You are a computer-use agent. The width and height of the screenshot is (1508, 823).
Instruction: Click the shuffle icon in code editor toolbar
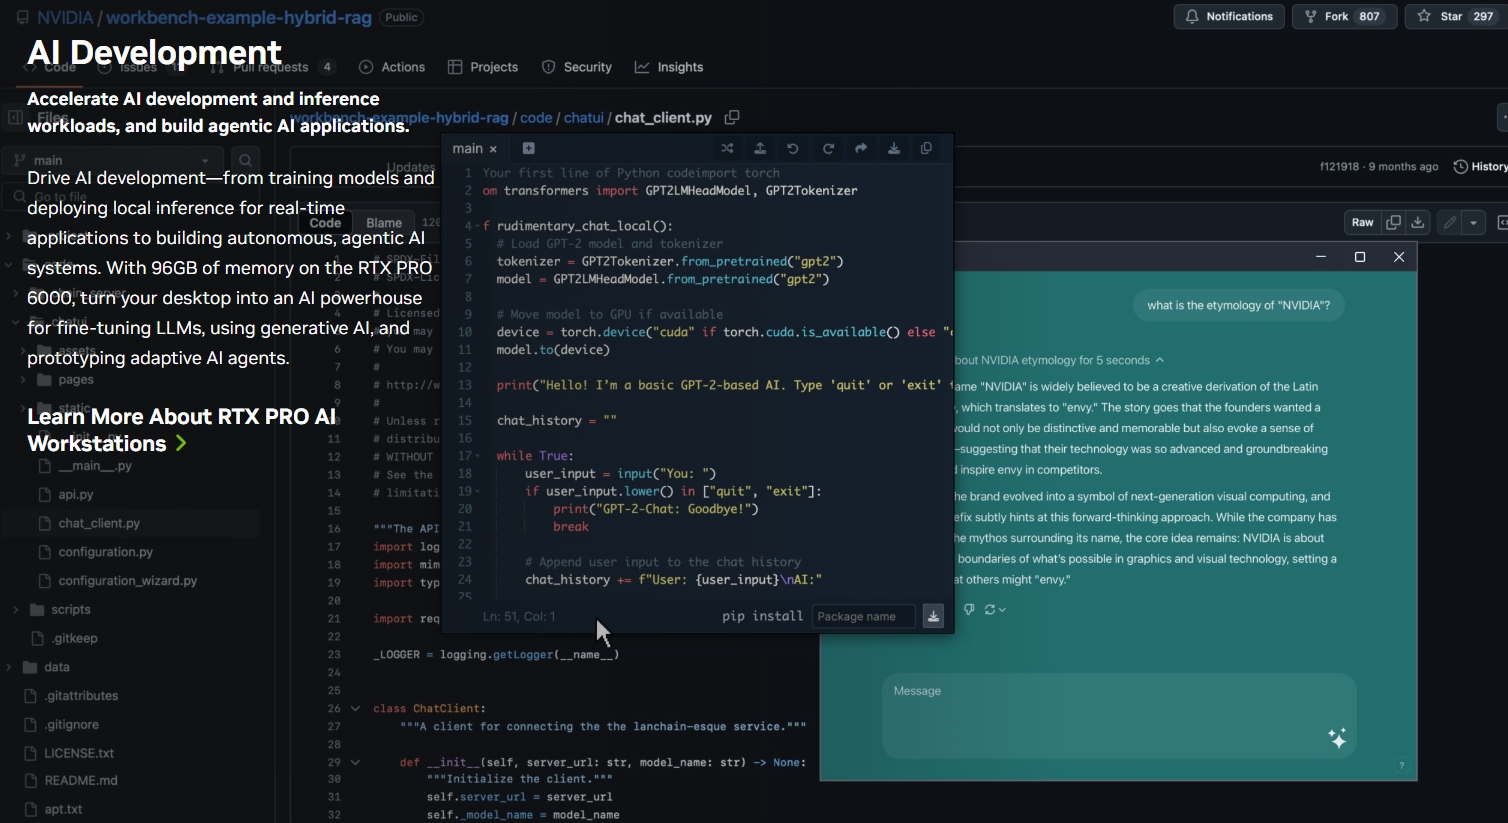pyautogui.click(x=727, y=148)
